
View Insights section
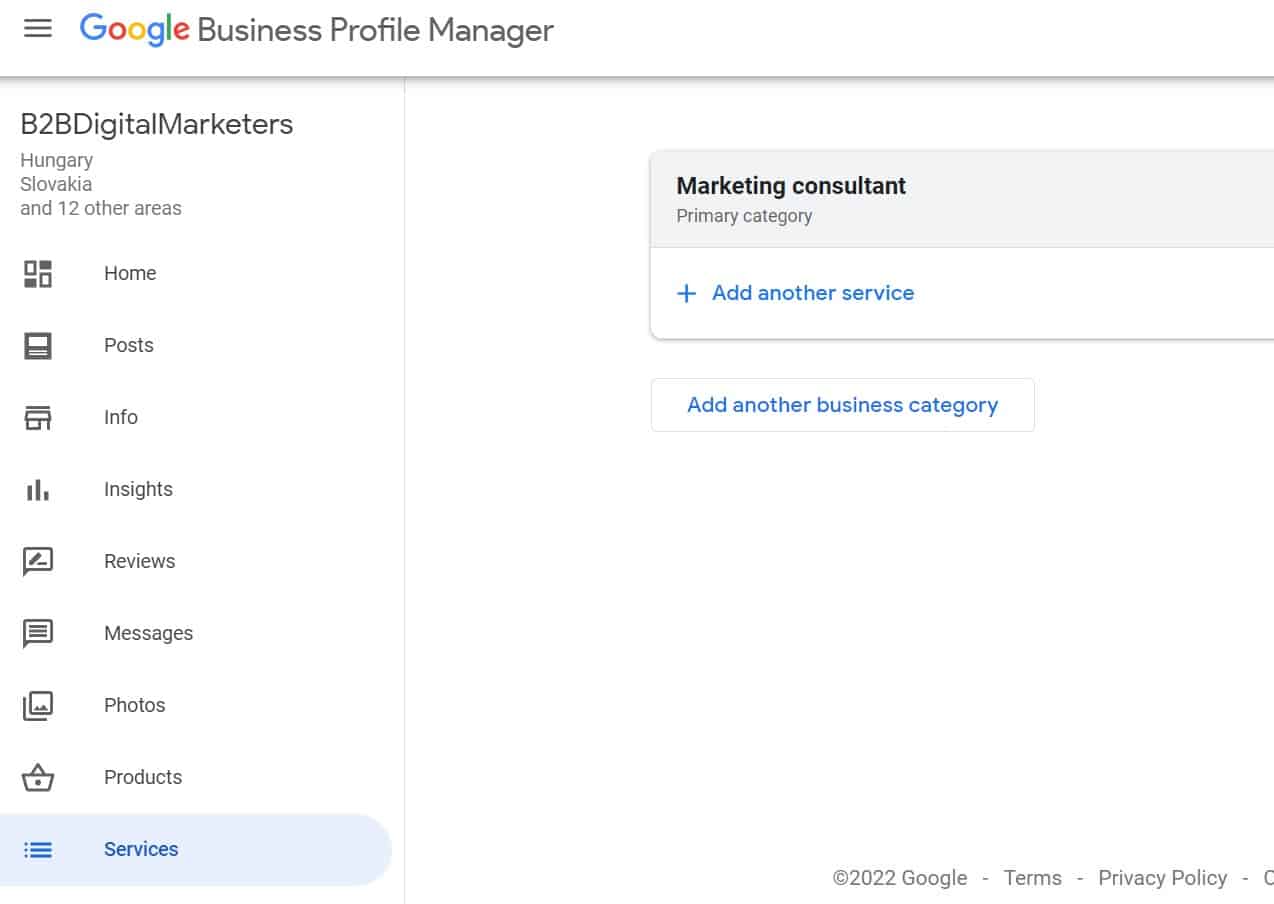[138, 489]
